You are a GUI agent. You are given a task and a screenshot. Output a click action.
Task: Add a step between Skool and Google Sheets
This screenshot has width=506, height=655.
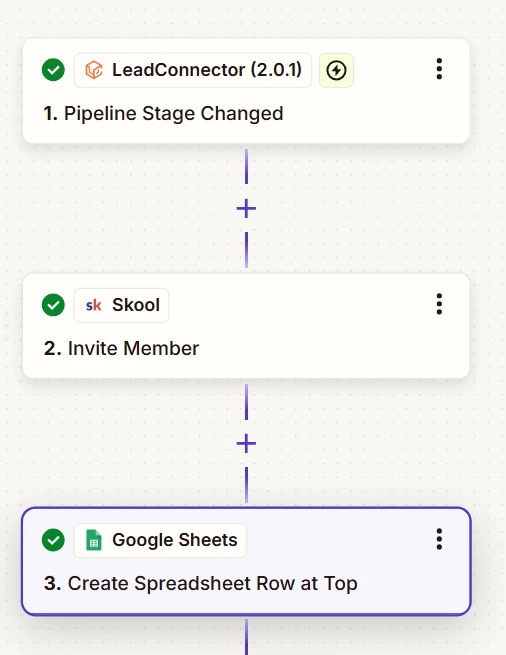tap(246, 444)
